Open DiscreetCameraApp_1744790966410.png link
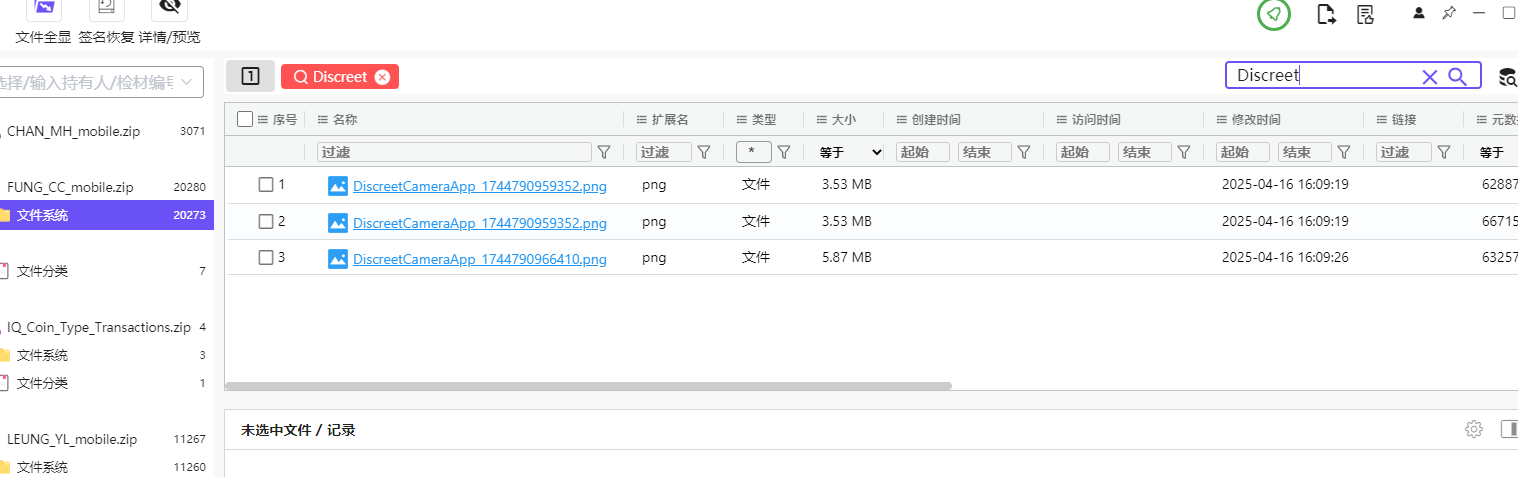Screen dimensions: 1518x477 pyautogui.click(x=480, y=259)
